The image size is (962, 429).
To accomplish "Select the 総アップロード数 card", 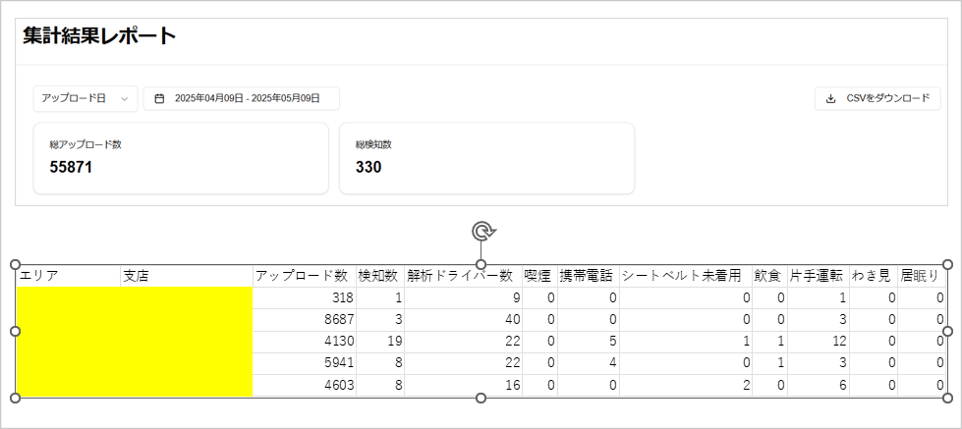I will pos(181,158).
